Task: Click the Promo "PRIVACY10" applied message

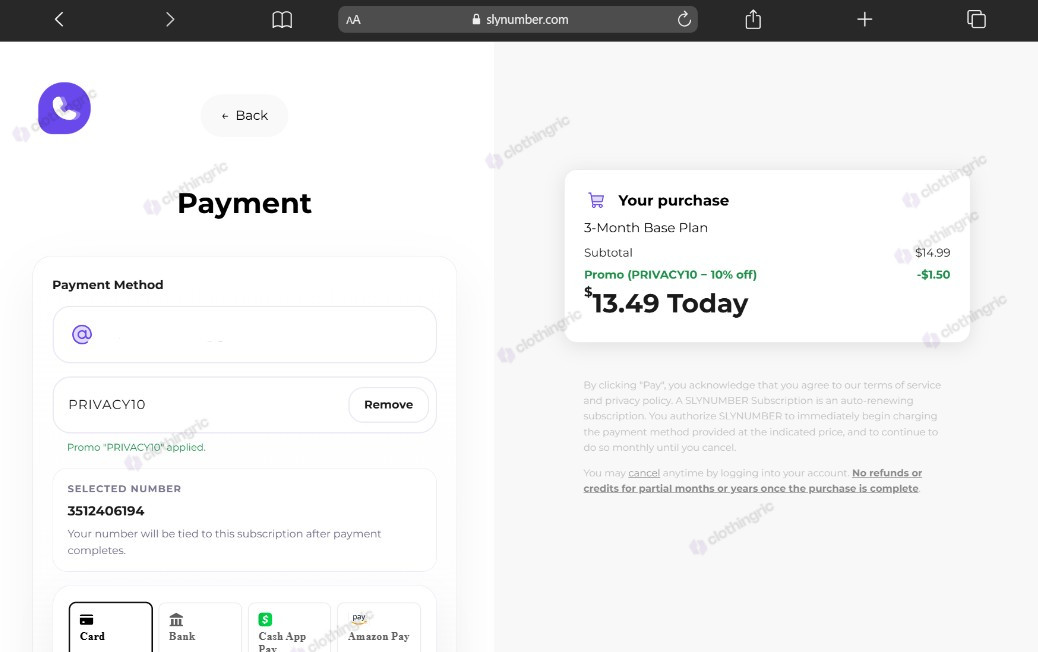Action: point(136,447)
